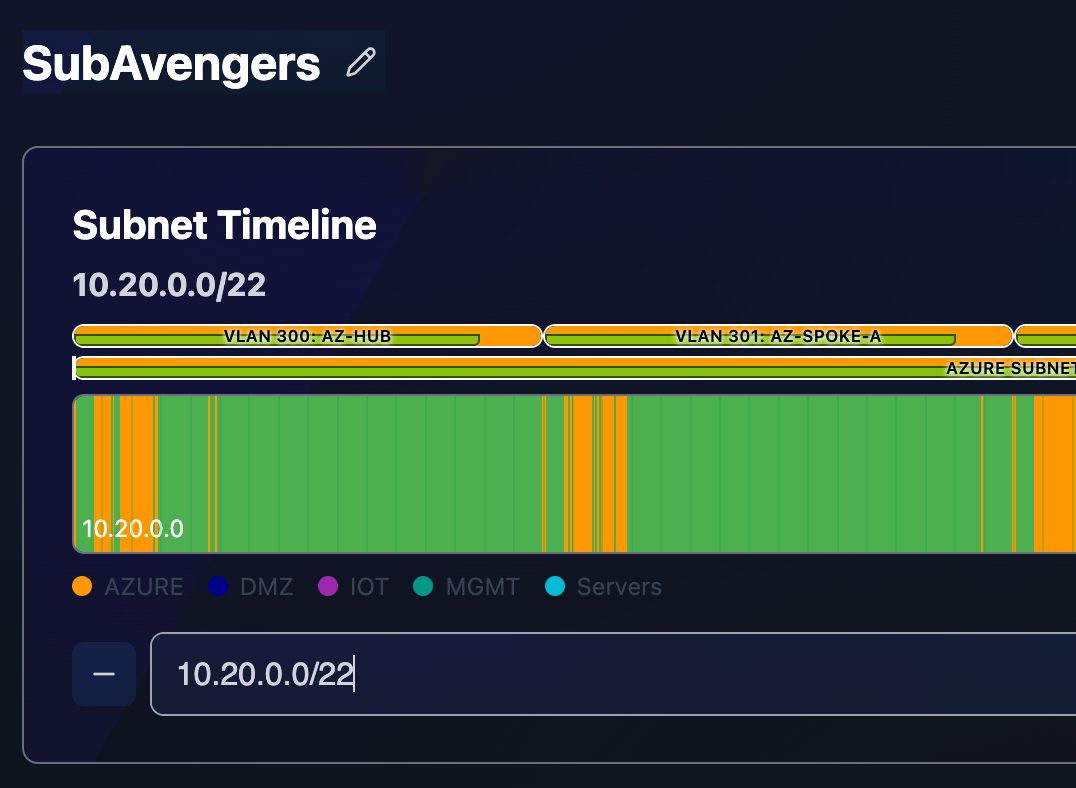This screenshot has height=788, width=1076.
Task: Toggle the IOT legend label
Action: (369, 587)
